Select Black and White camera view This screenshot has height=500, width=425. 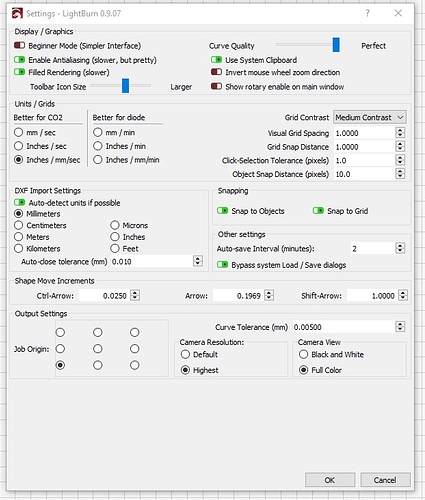pyautogui.click(x=303, y=354)
